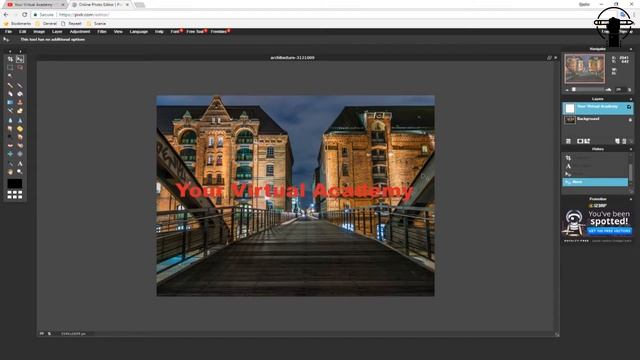Click the Background layer lock icon
The height and width of the screenshot is (360, 640).
[630, 120]
